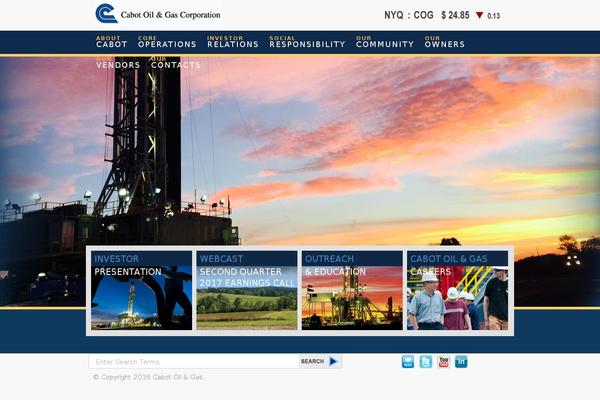The width and height of the screenshot is (600, 400).
Task: Open the Webcast Second Quarter 2017 tile
Action: (x=247, y=290)
